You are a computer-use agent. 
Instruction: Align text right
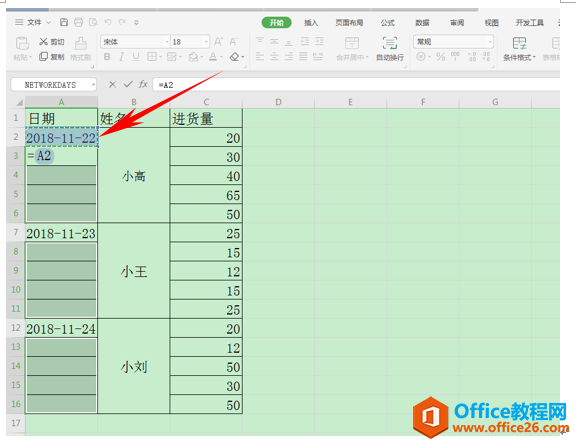(289, 57)
